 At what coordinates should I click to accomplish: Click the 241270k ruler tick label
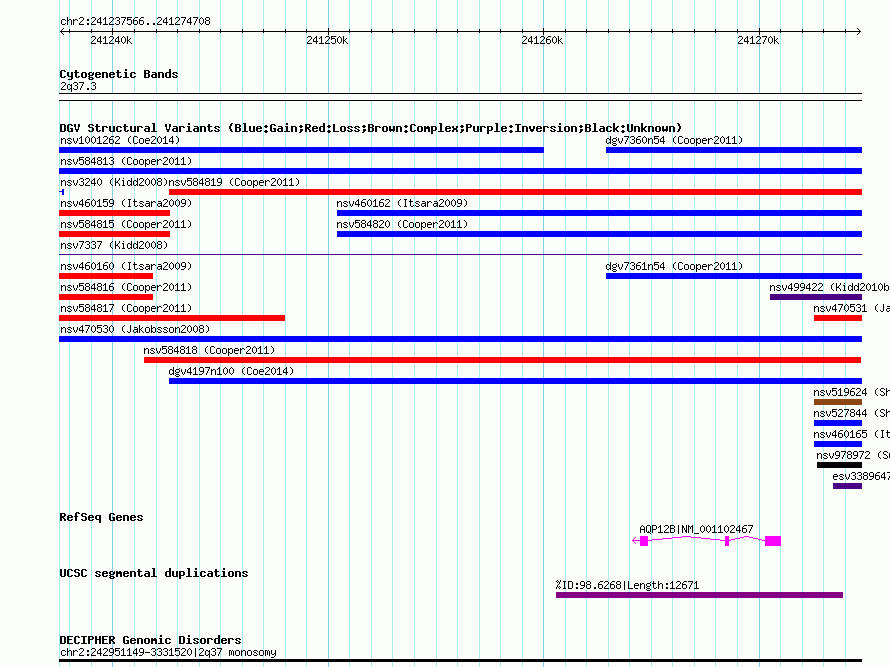point(758,40)
